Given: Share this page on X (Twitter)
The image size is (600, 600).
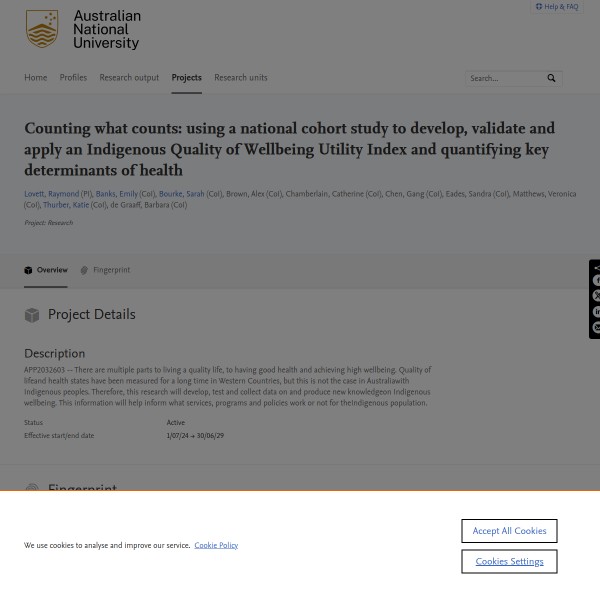Looking at the screenshot, I should click(x=596, y=296).
